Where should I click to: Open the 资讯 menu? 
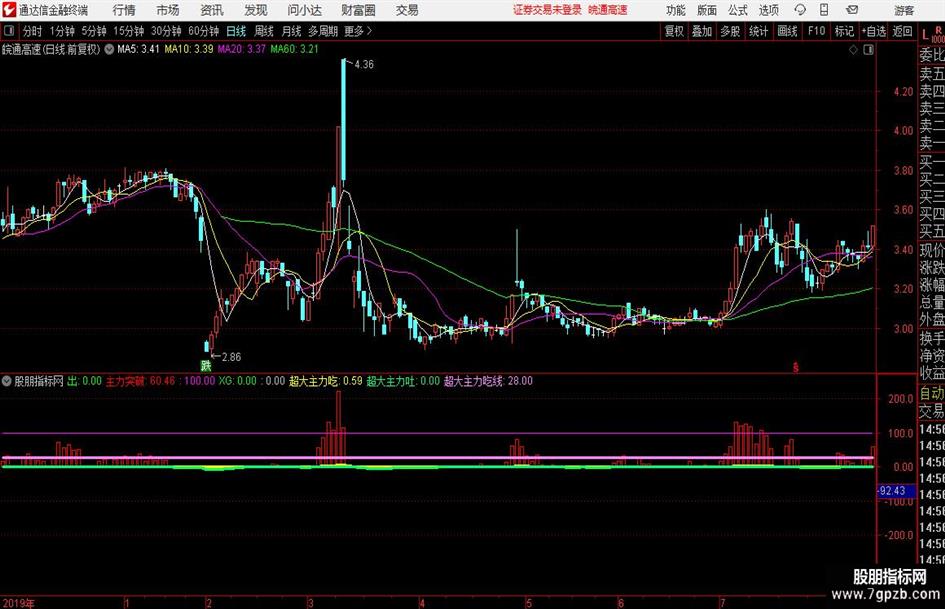212,10
